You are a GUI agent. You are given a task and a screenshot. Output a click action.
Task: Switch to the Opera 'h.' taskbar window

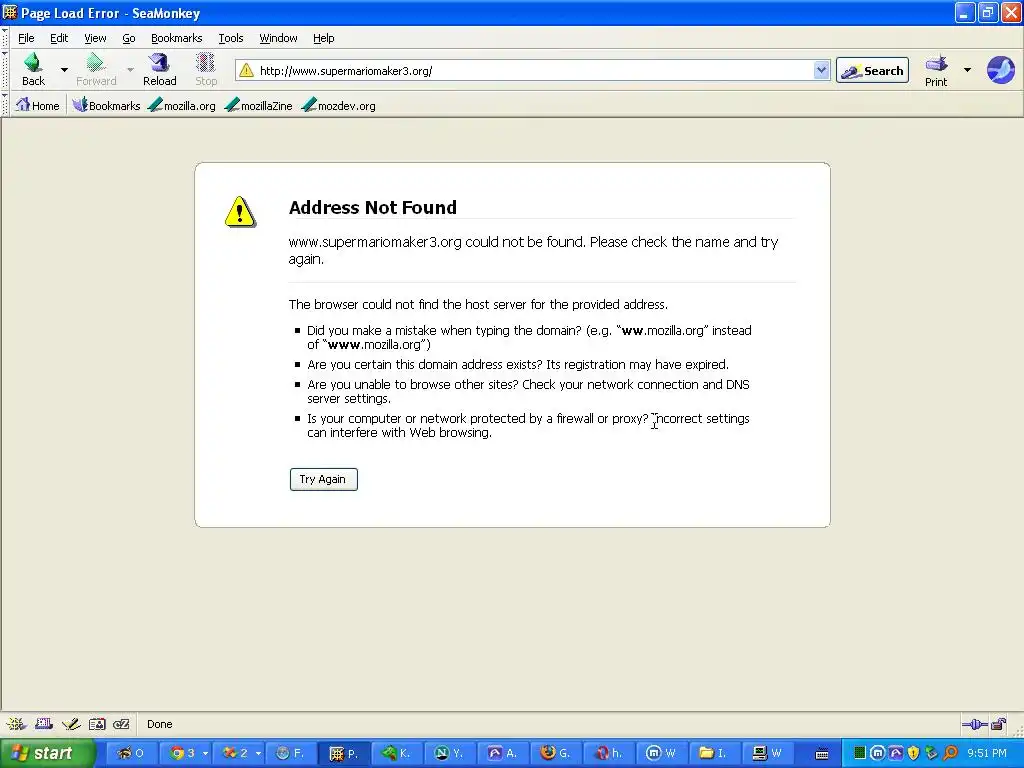point(609,753)
